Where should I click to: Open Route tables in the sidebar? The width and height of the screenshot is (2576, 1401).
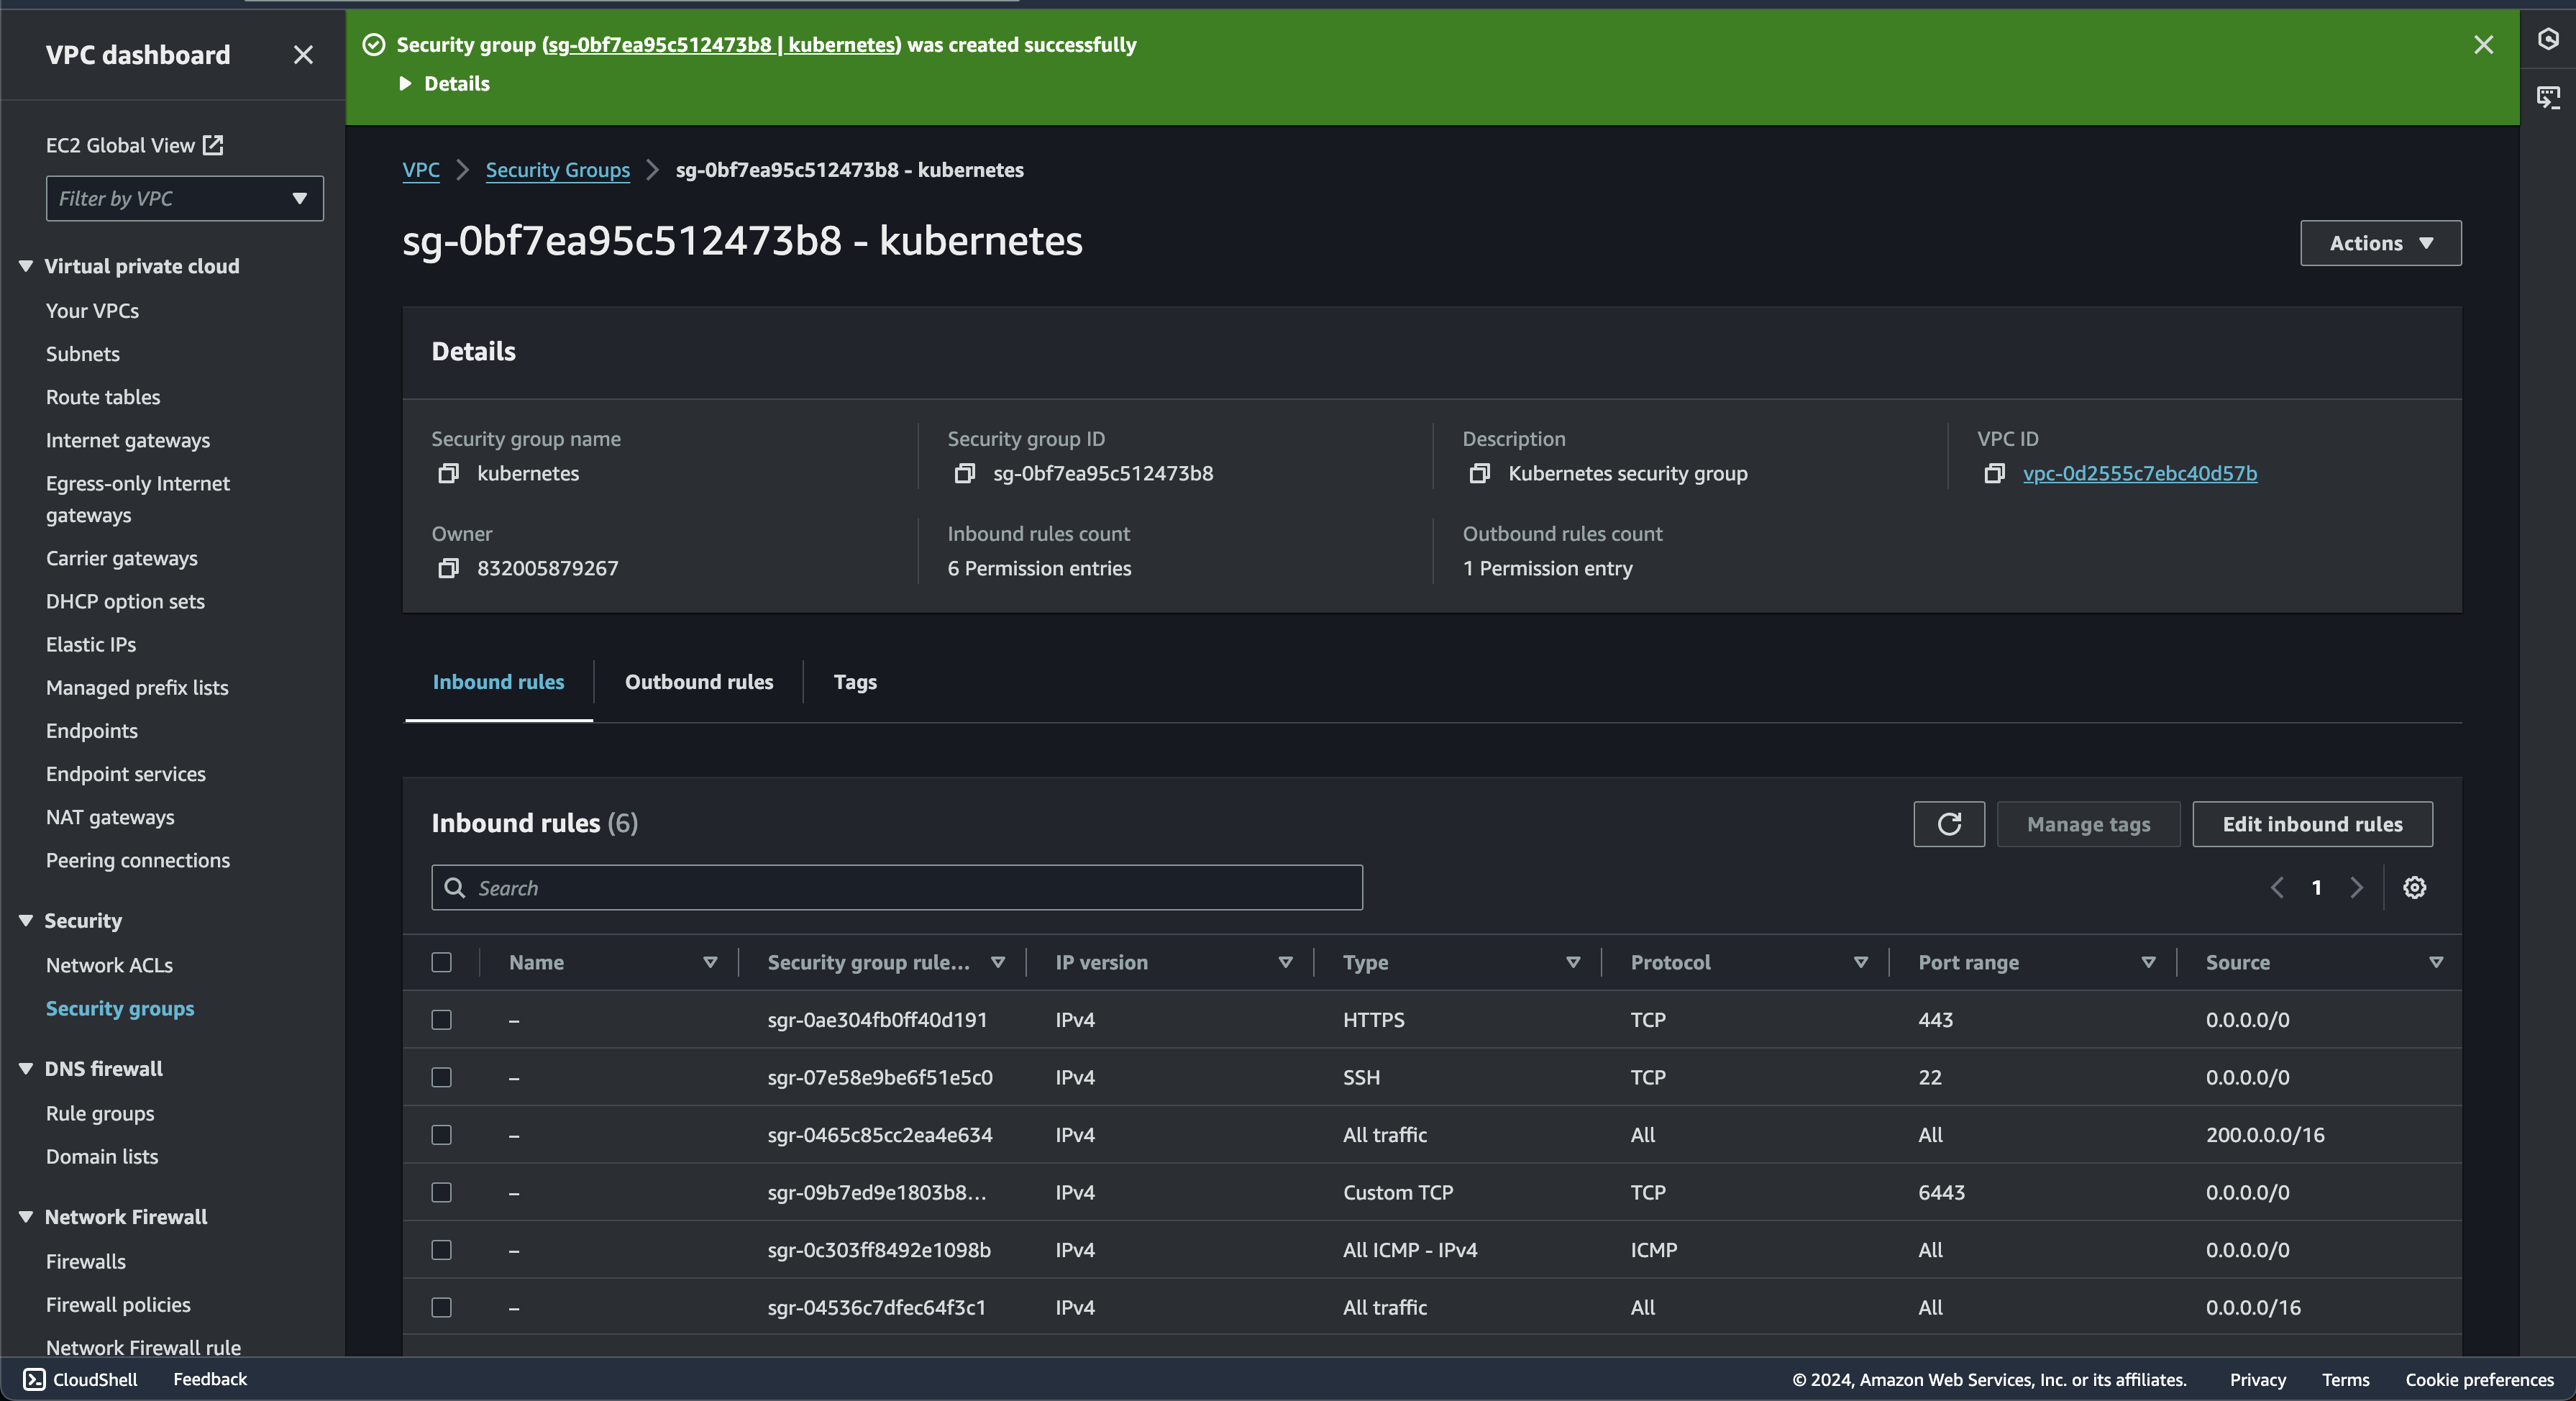[103, 397]
